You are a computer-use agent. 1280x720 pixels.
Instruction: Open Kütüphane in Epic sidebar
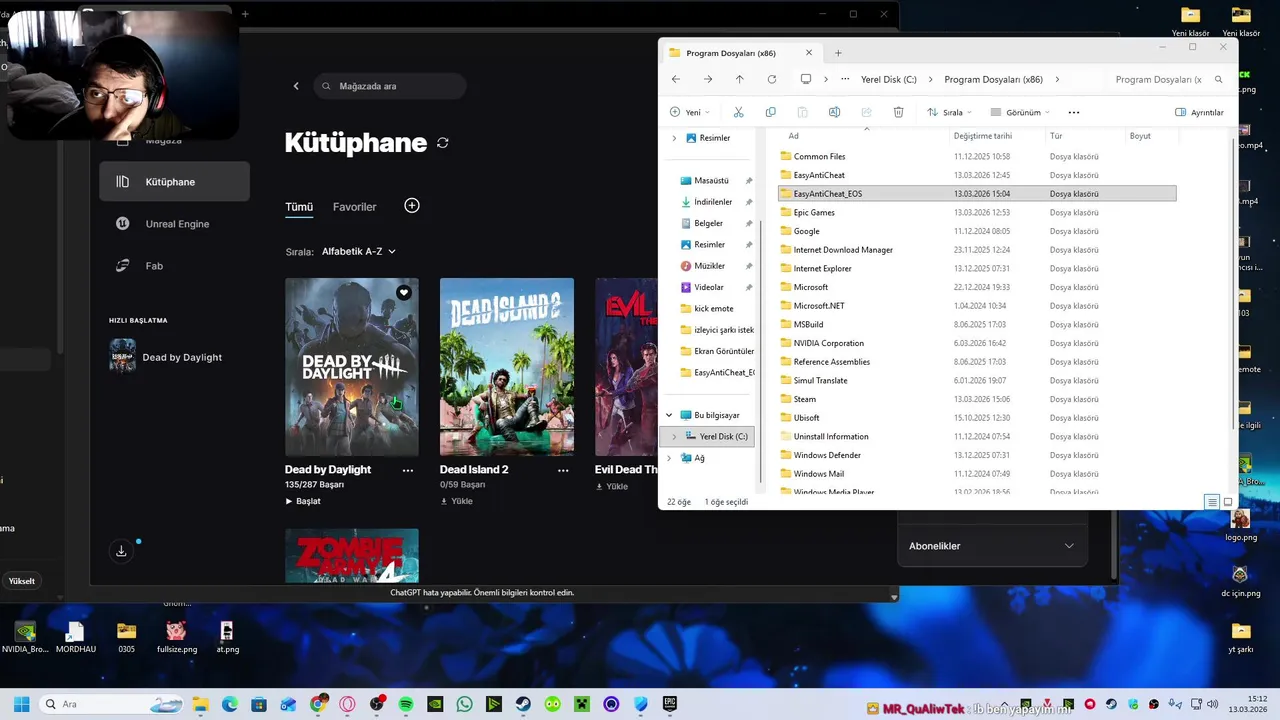(x=174, y=182)
